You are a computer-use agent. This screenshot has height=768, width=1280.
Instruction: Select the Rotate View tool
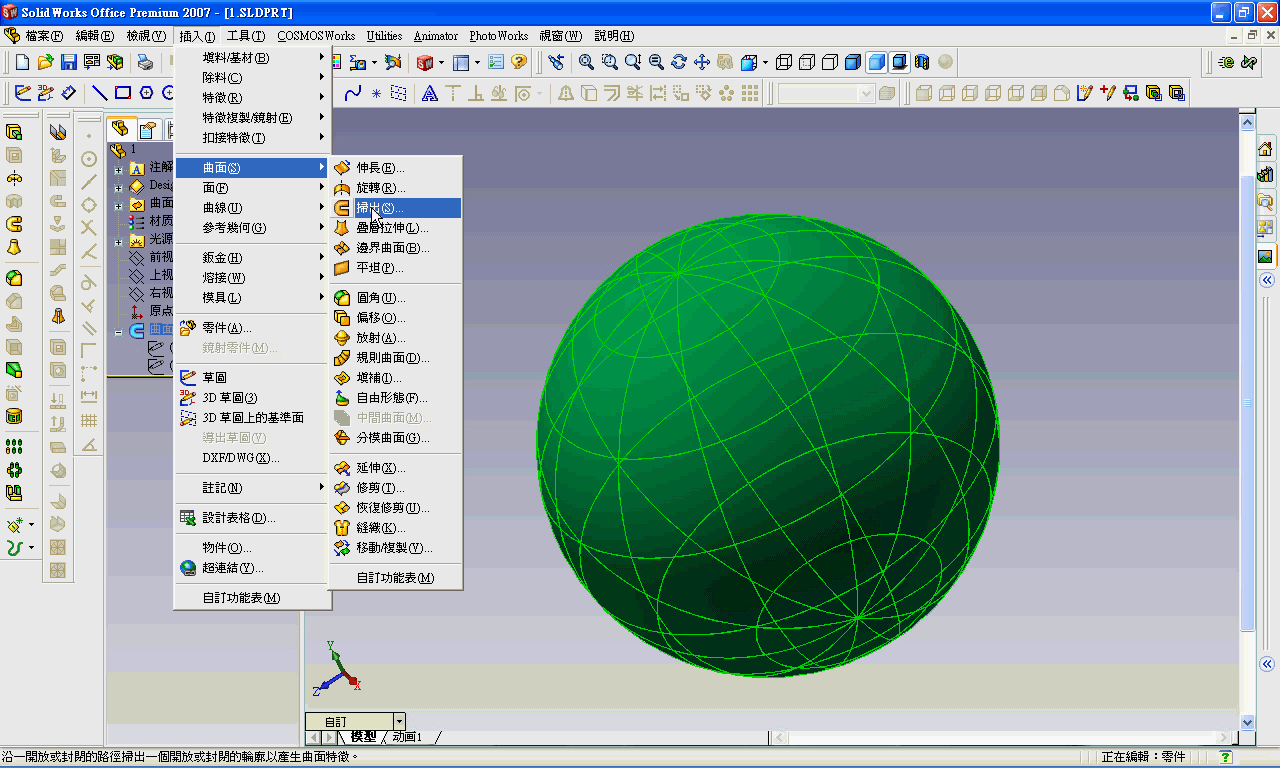678,61
